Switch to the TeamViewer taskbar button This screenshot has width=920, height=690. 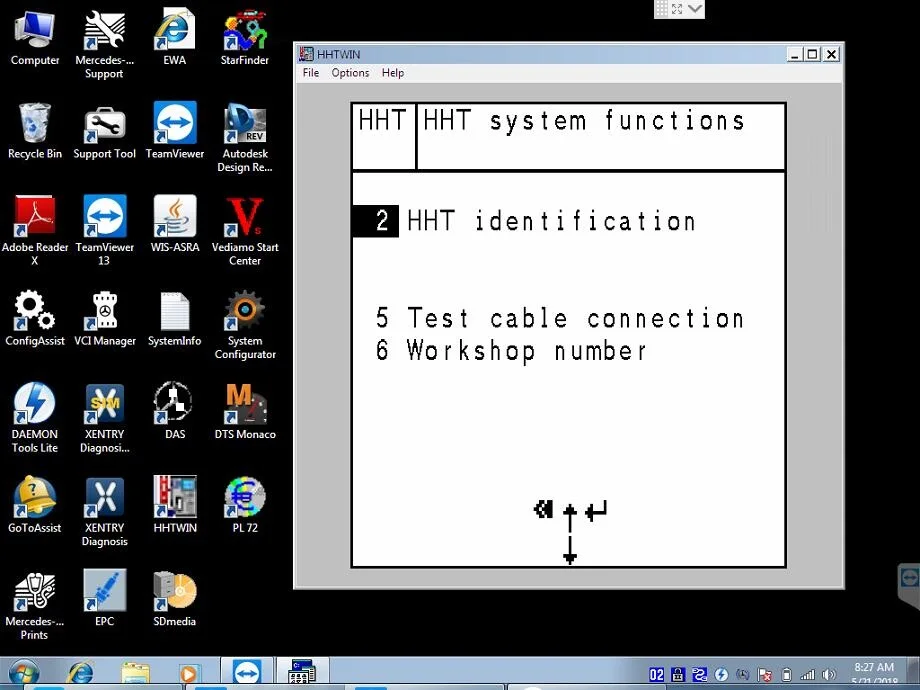(246, 672)
